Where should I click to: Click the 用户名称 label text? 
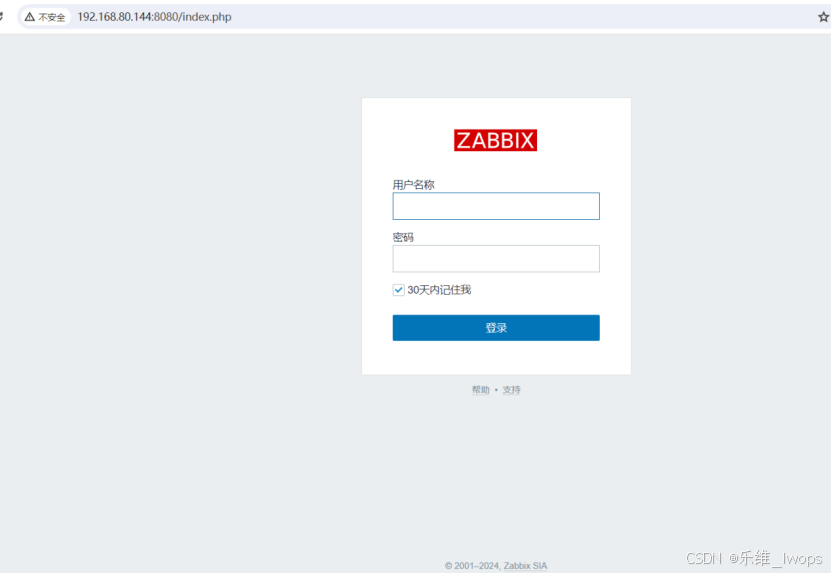[x=413, y=185]
